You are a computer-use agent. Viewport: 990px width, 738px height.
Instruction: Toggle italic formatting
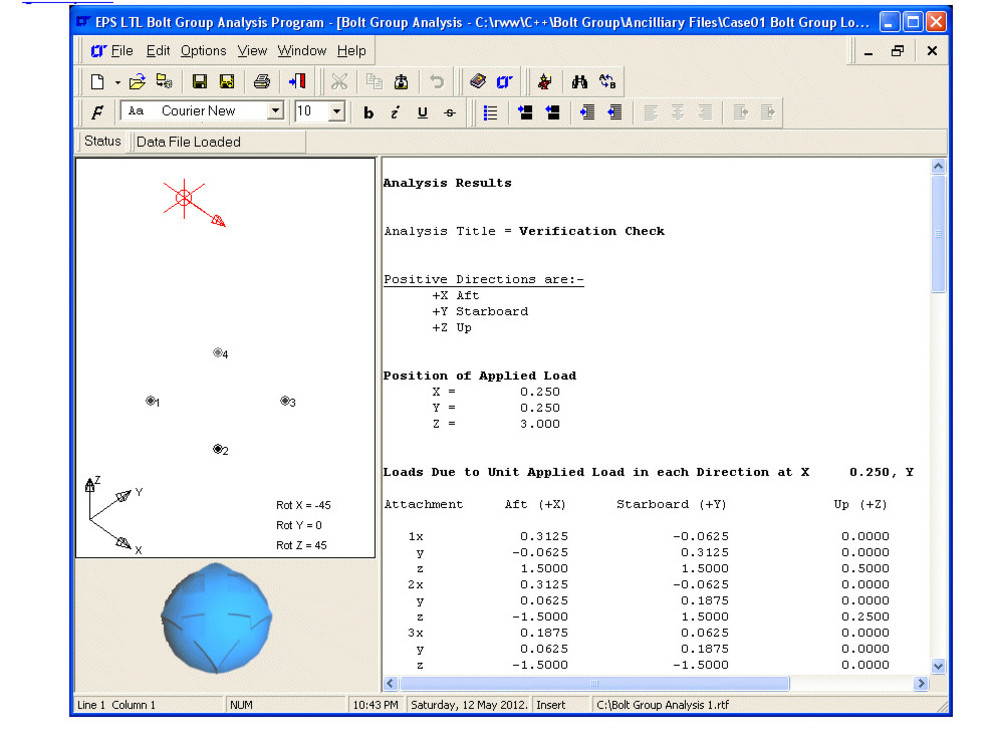[395, 112]
